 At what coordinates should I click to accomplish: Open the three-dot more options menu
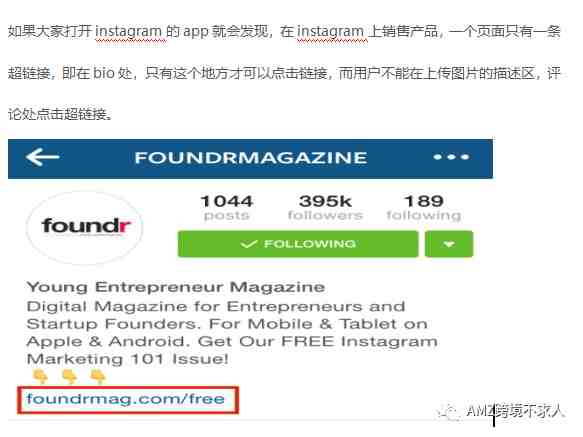click(x=451, y=157)
